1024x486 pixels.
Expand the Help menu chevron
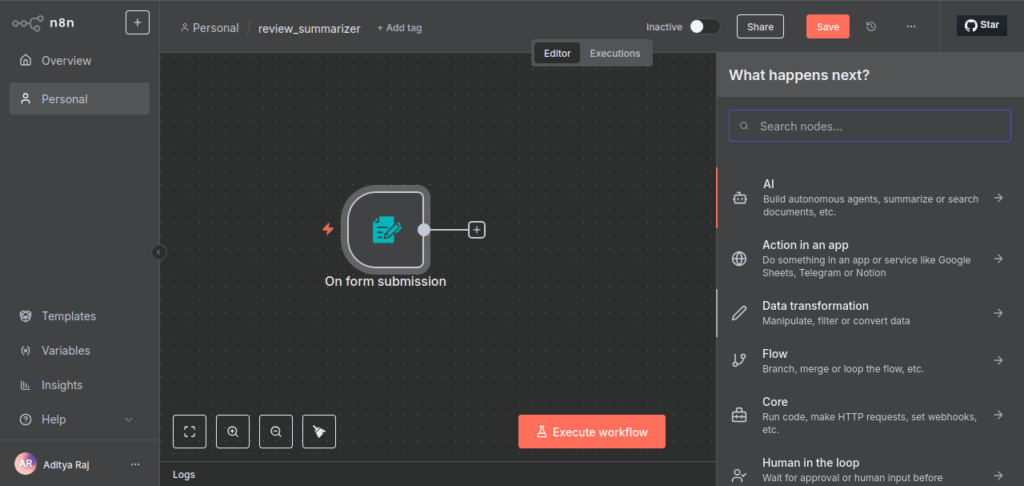pos(128,420)
